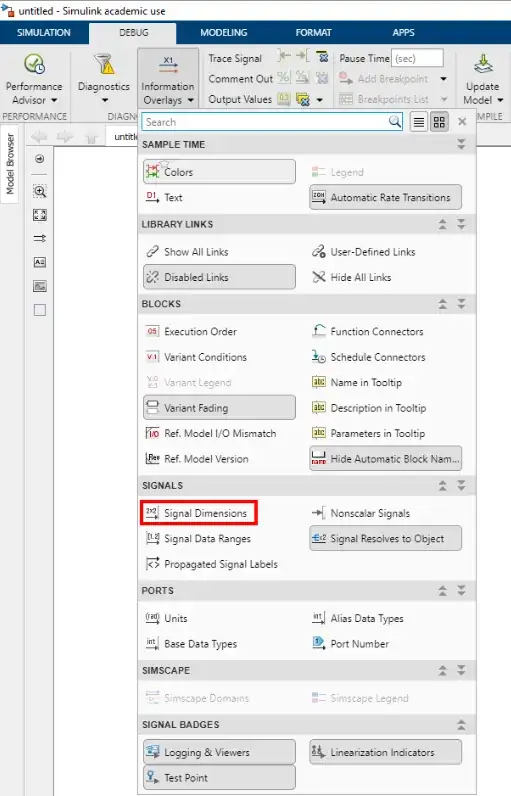Image resolution: width=511 pixels, height=796 pixels.
Task: Collapse the Library Links section
Action: [x=442, y=224]
